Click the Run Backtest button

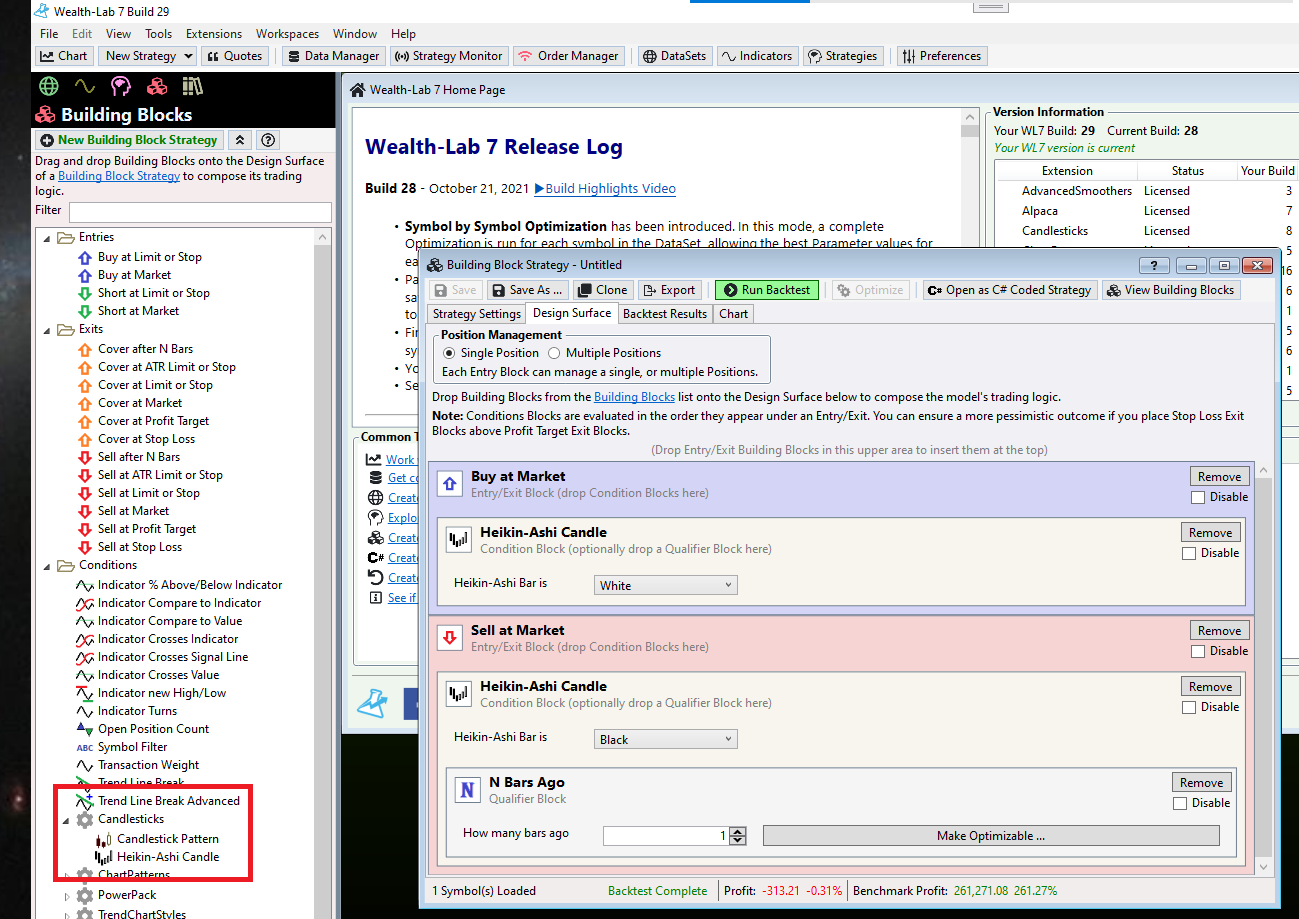[767, 290]
